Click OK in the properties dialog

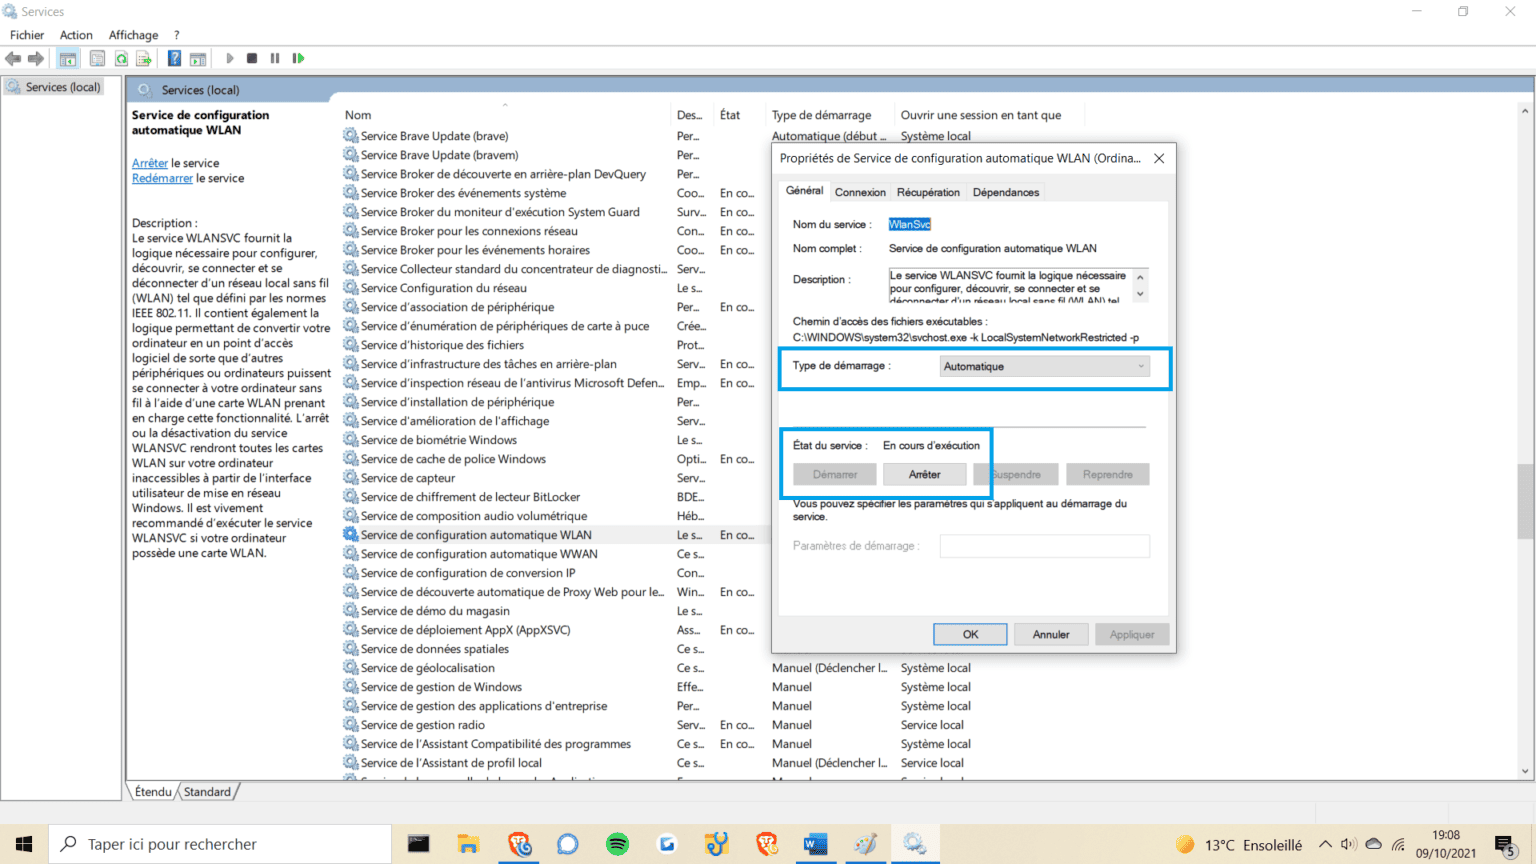coord(970,634)
